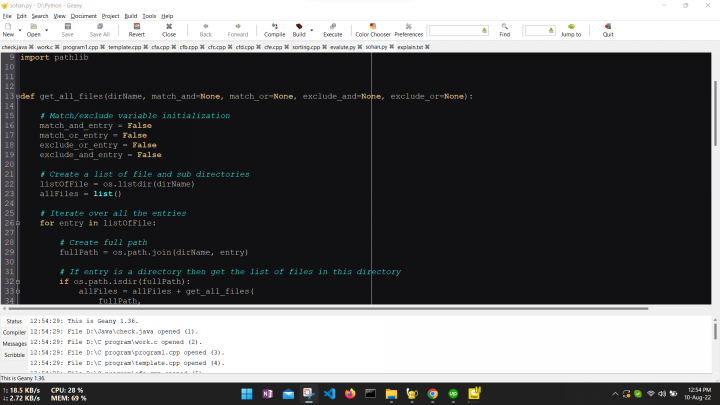Open Visual Studio Code from taskbar

coord(329,394)
